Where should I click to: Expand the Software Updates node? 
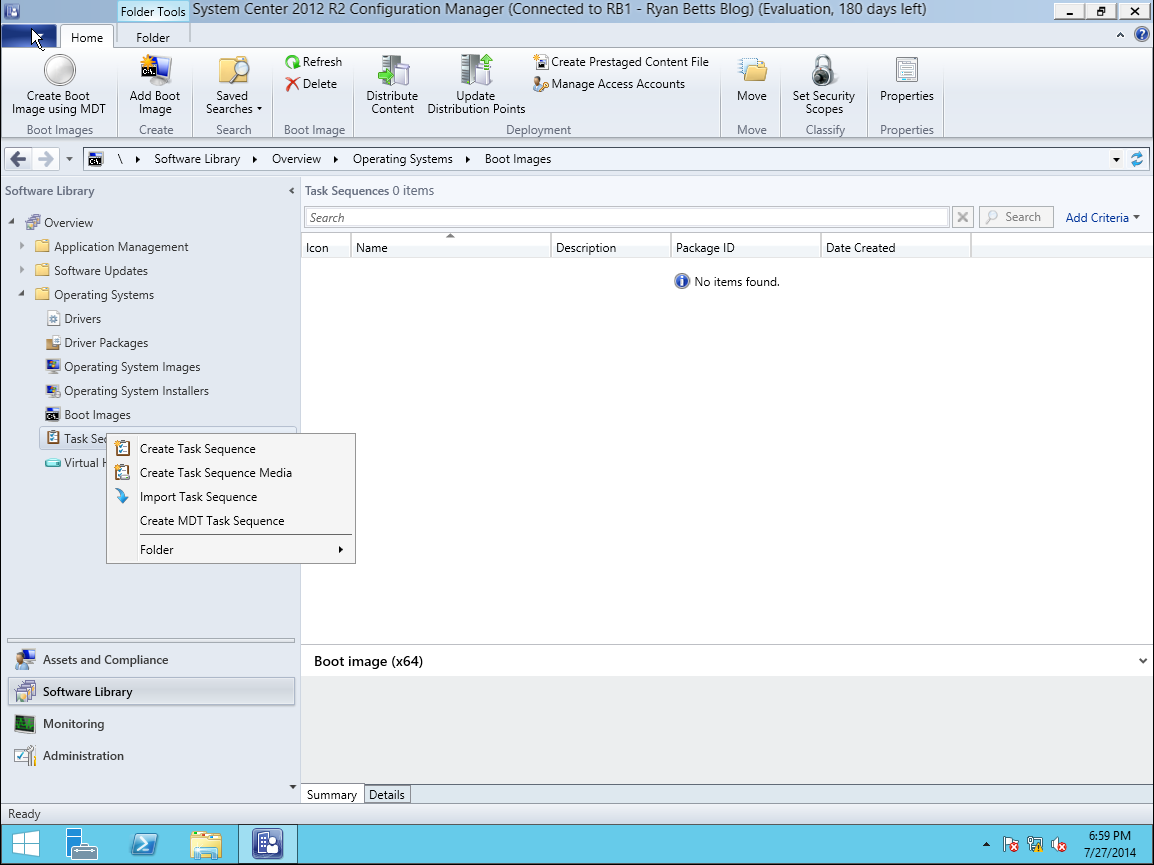coord(21,270)
